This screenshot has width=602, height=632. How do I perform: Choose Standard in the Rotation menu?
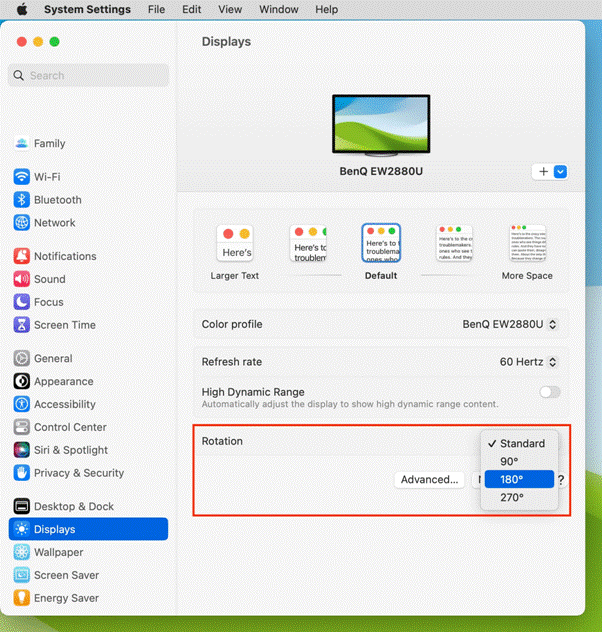(519, 443)
